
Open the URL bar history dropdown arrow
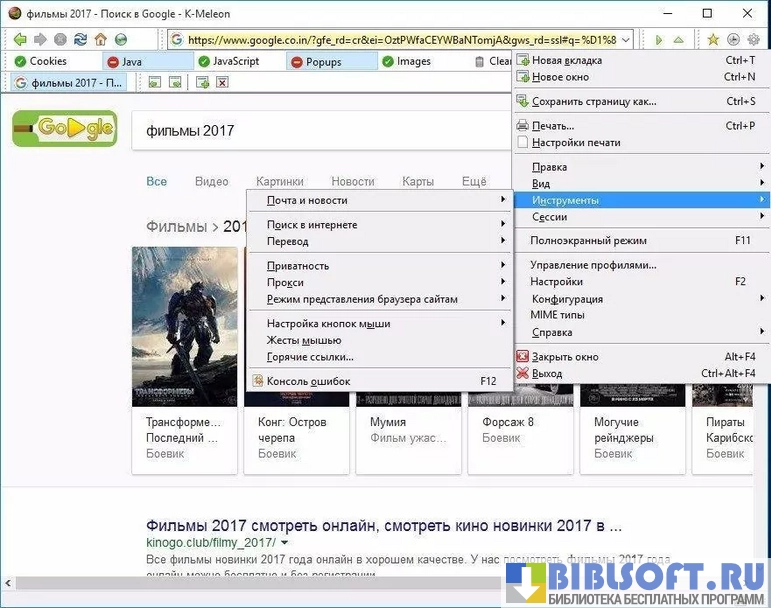tap(626, 40)
